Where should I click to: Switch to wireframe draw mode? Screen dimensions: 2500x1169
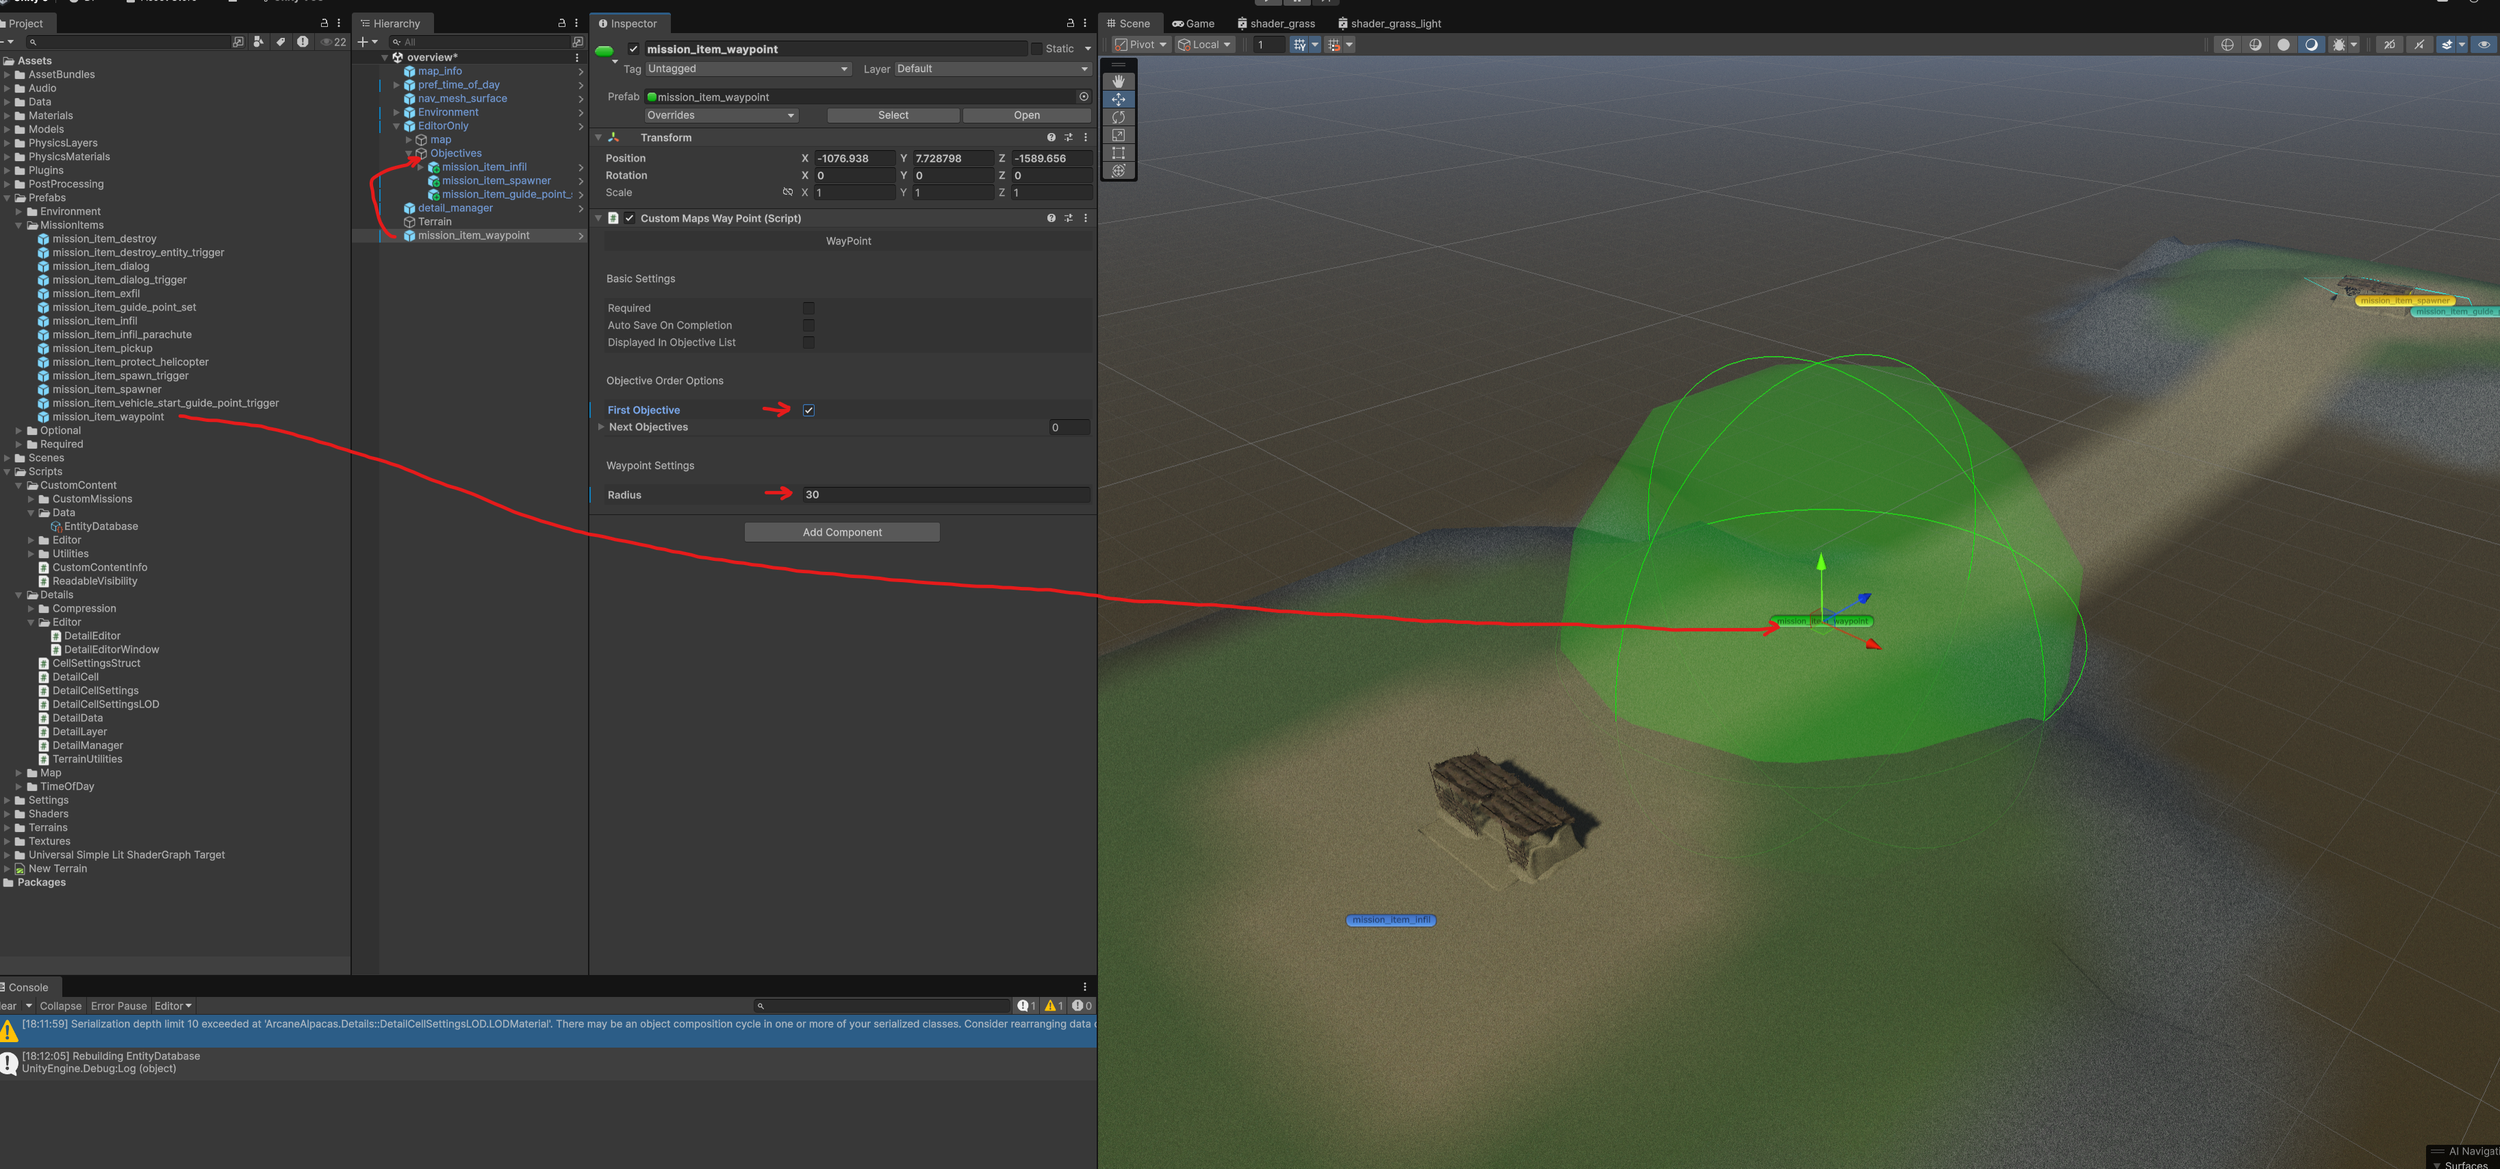pos(2227,45)
